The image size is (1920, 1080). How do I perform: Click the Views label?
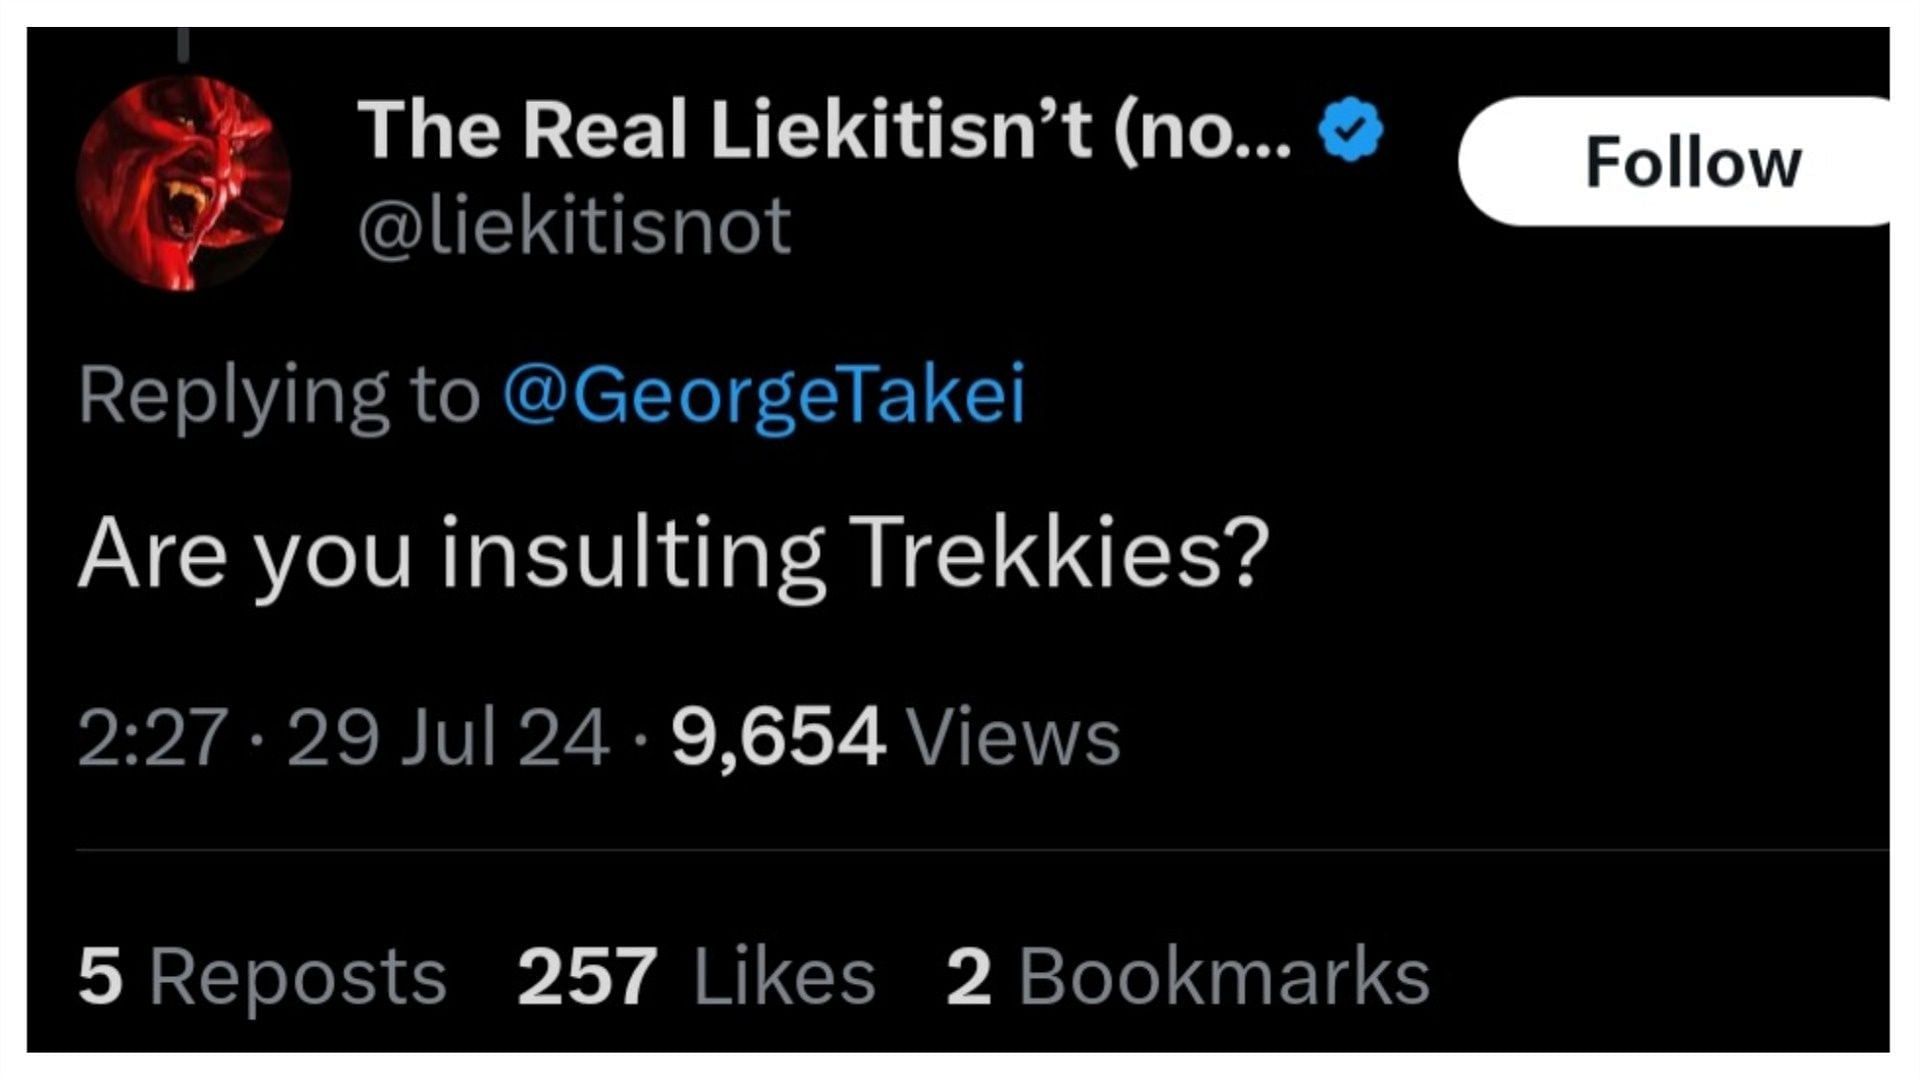point(1013,738)
